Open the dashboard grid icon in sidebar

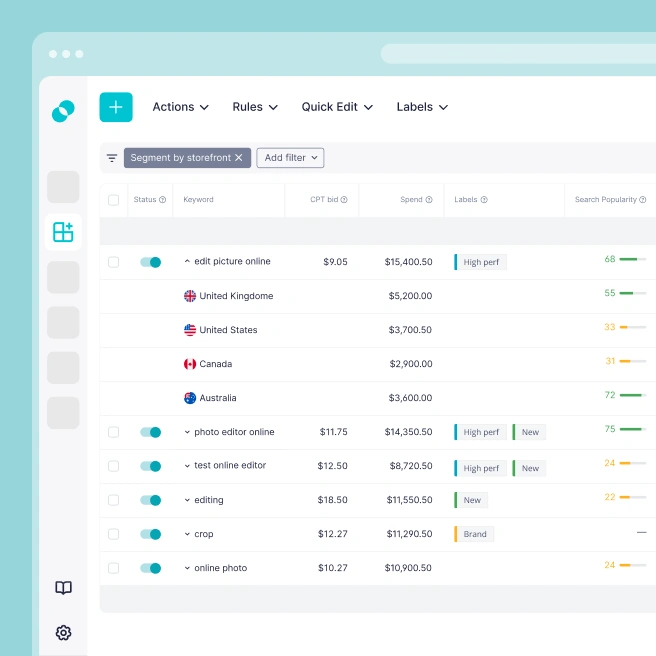(x=63, y=232)
